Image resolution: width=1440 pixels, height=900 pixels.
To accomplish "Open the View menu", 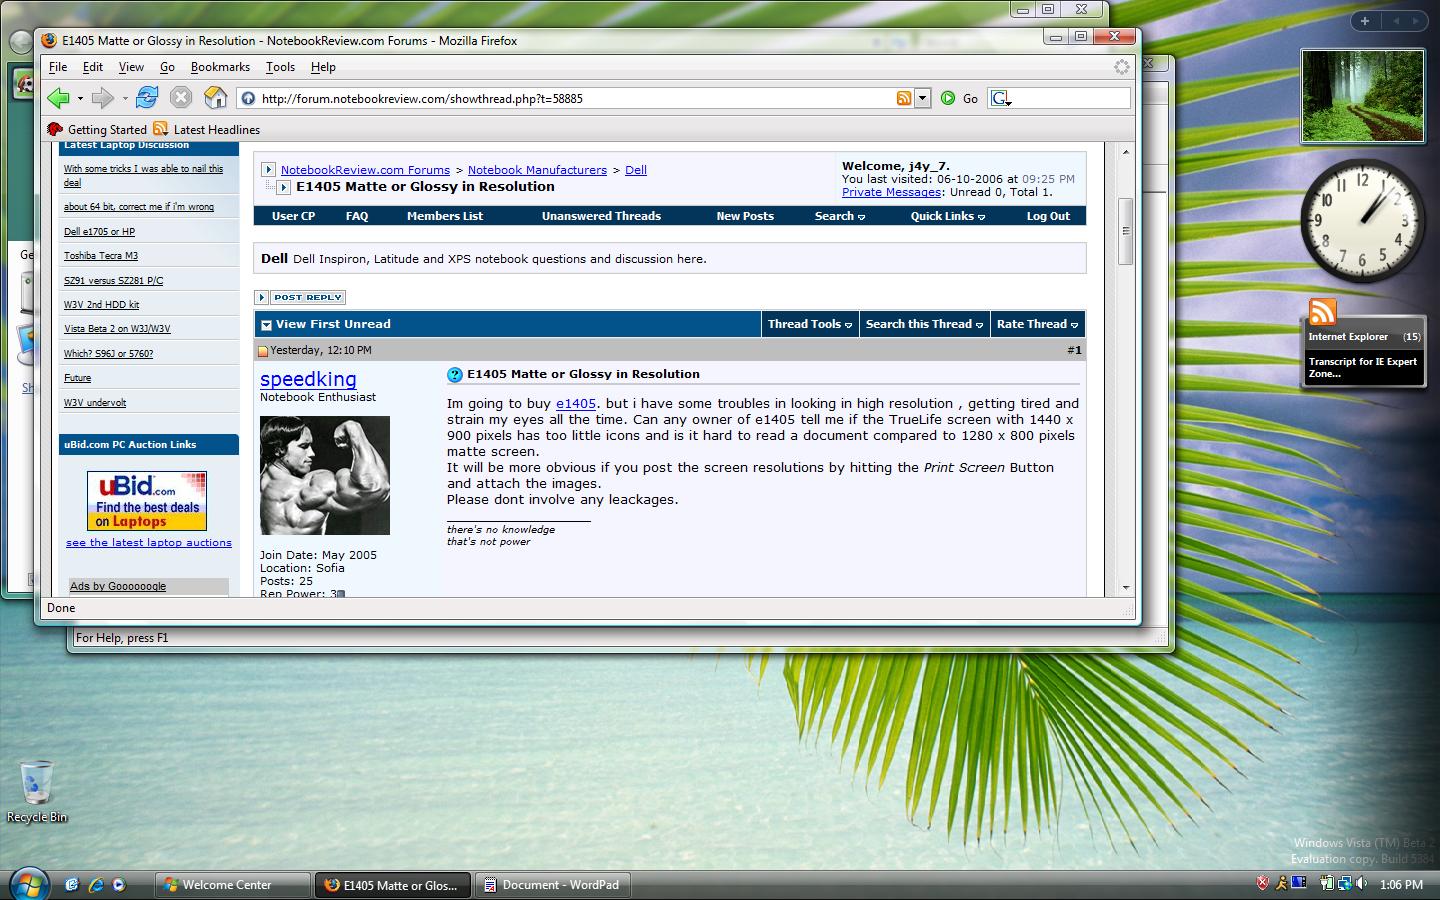I will tap(131, 67).
